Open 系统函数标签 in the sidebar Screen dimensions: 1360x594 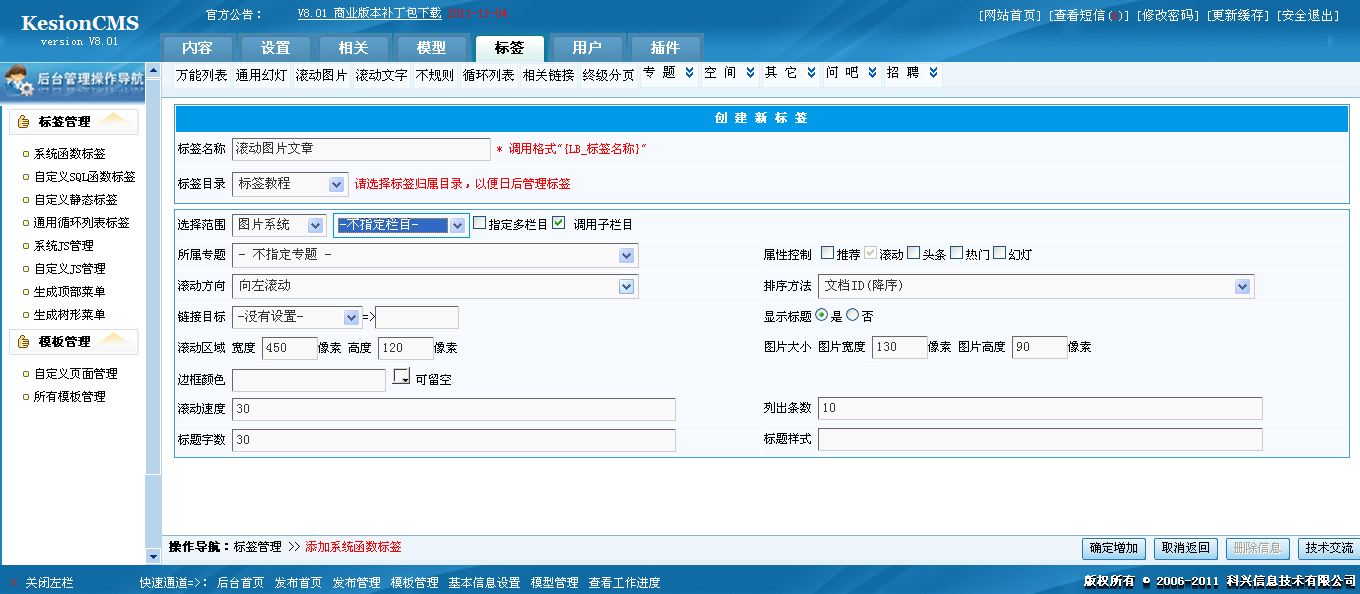[x=69, y=154]
